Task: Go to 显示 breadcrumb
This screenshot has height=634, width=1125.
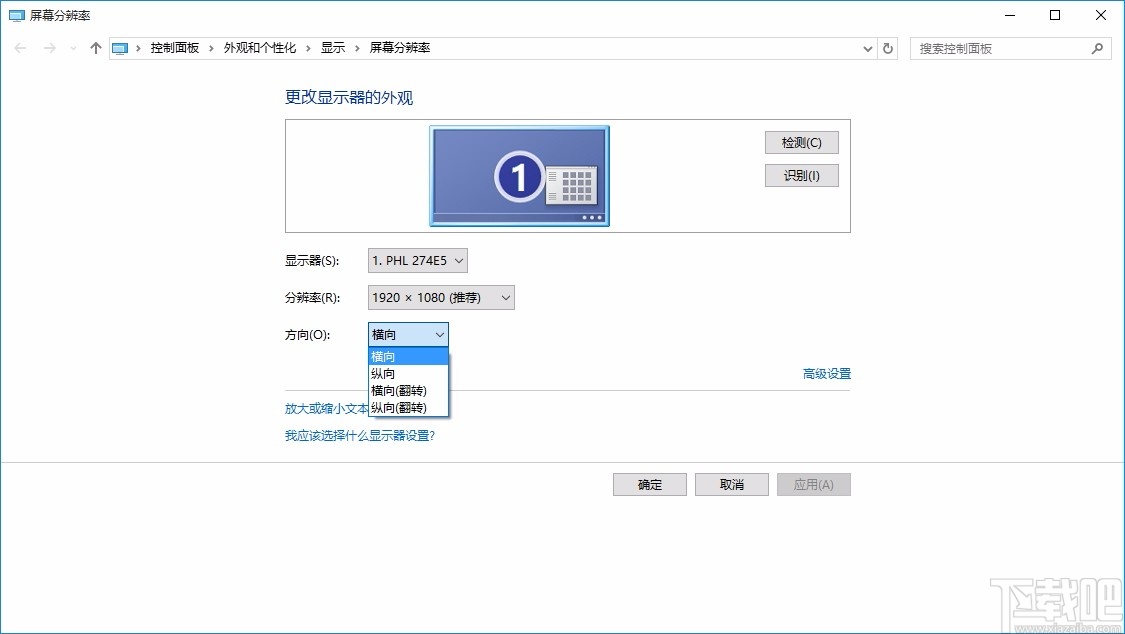Action: [333, 48]
